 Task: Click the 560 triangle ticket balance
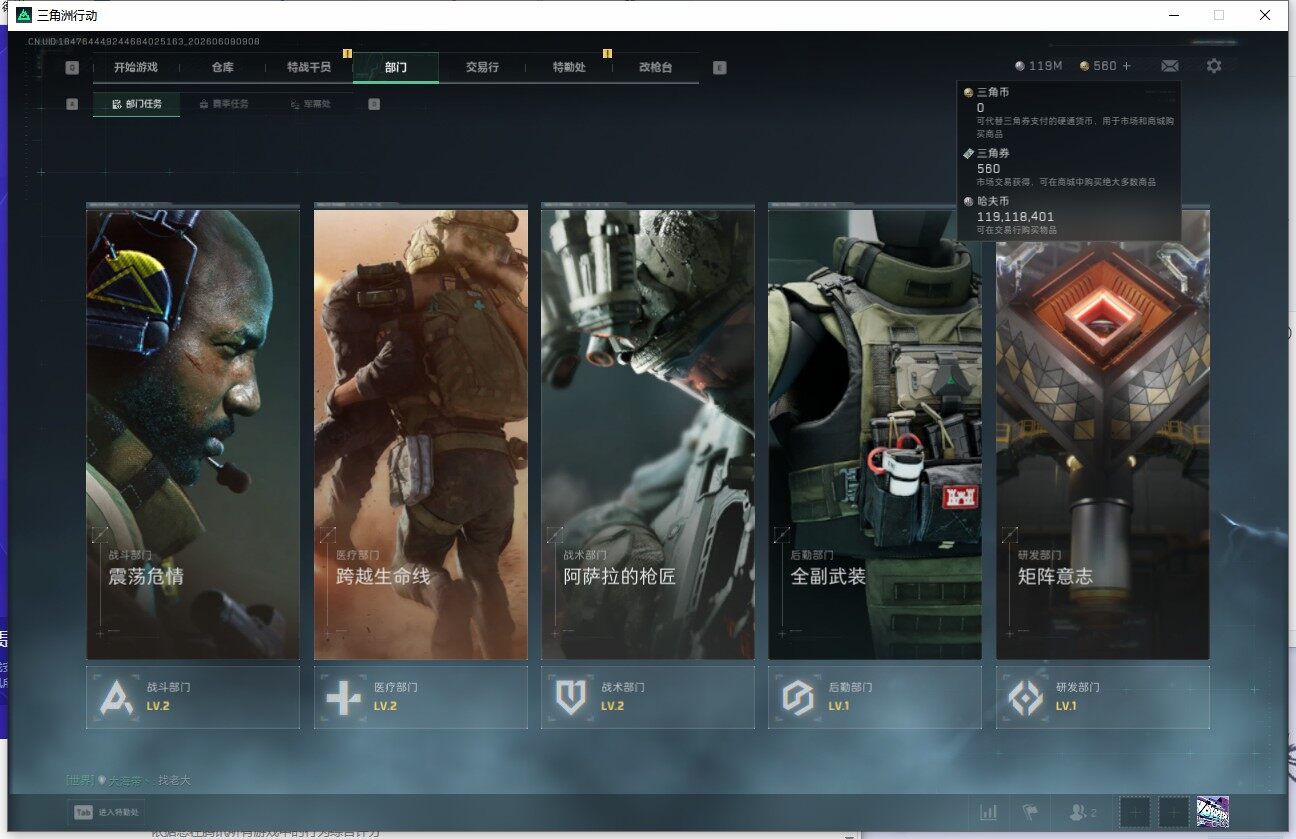[1098, 66]
